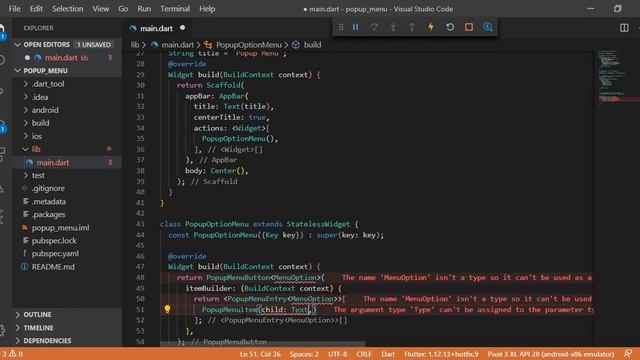The height and width of the screenshot is (360, 640).
Task: Close the unsaved main.dart tab dot
Action: tap(182, 28)
